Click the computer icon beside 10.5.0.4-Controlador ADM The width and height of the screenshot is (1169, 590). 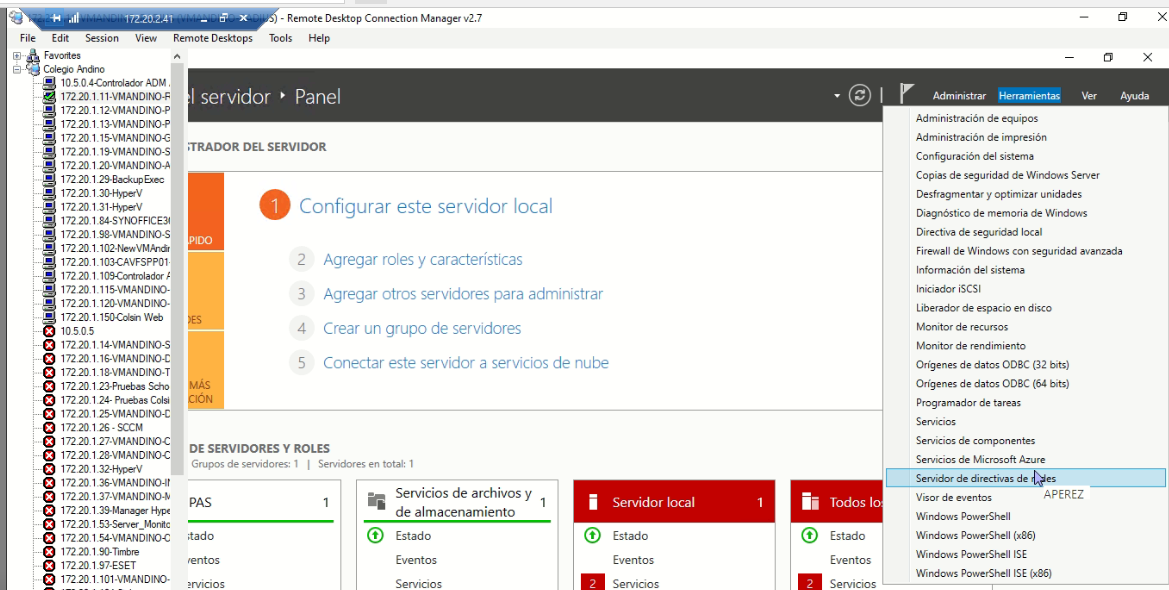pos(49,83)
